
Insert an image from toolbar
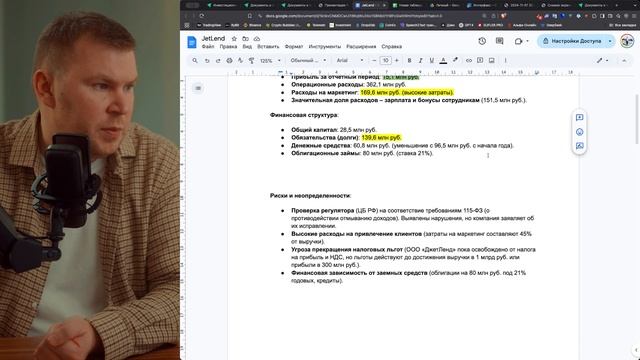(492, 60)
